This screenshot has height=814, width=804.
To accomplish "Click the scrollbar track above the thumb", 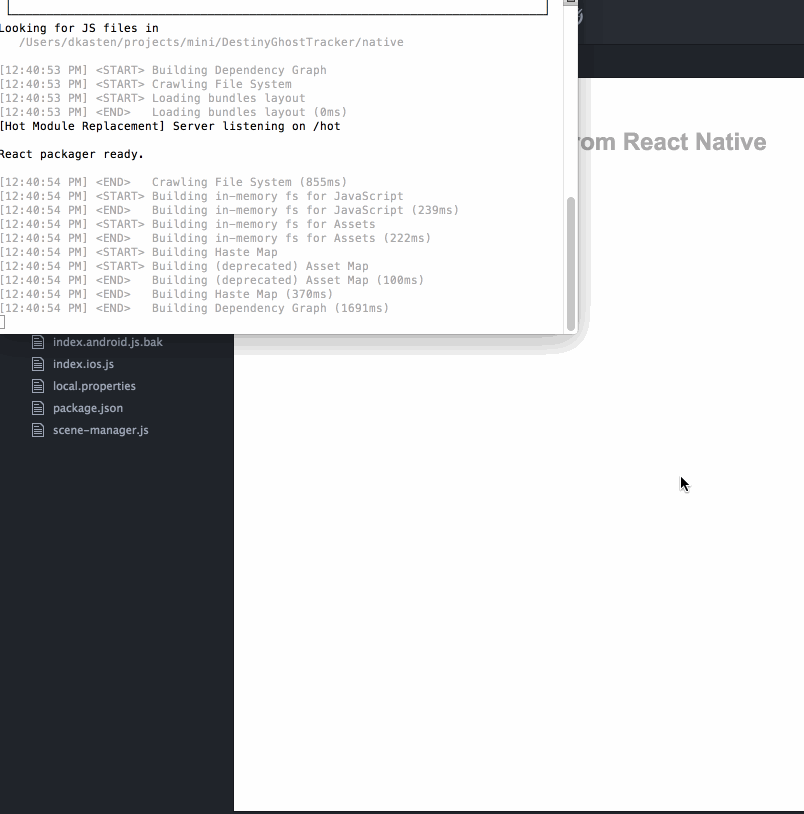I will [x=571, y=100].
